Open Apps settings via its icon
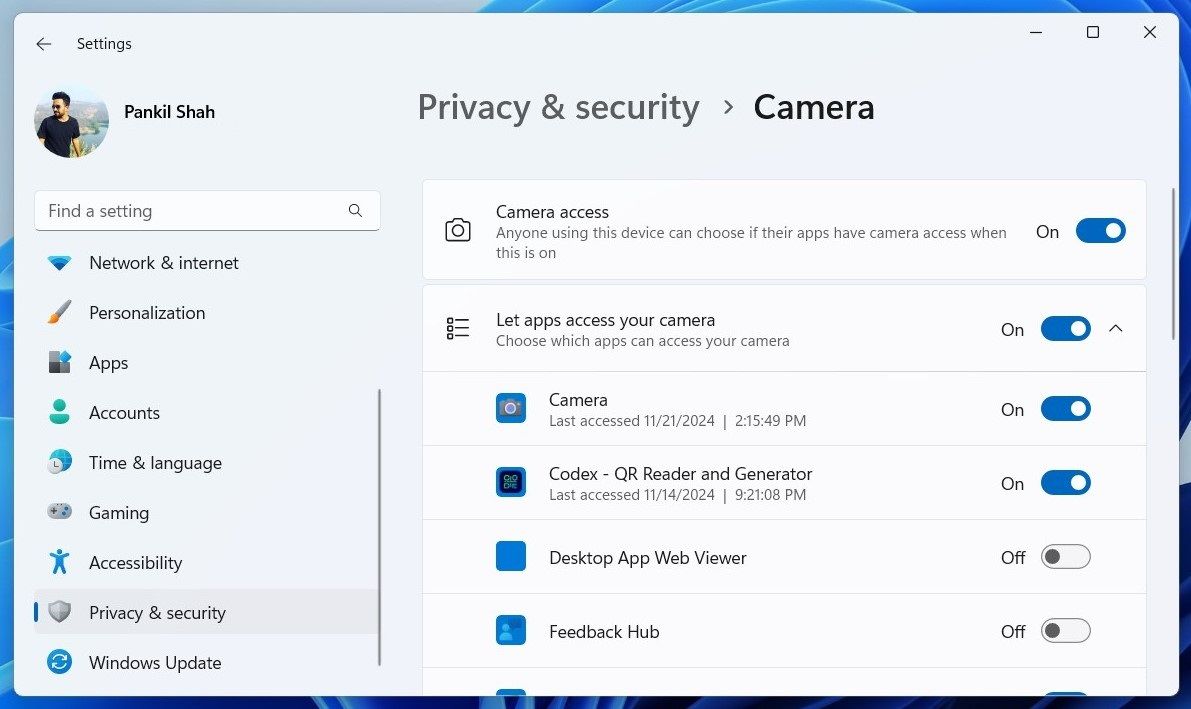The height and width of the screenshot is (709, 1191). [x=60, y=362]
